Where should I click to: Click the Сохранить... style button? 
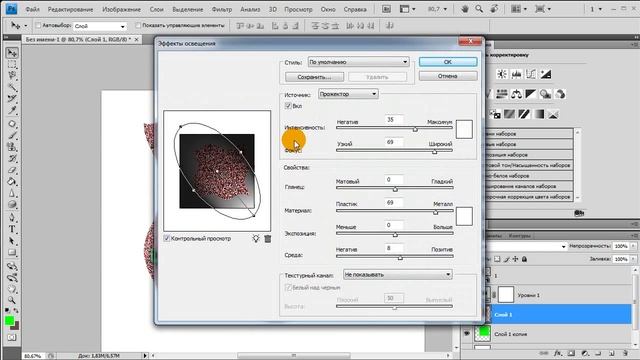pyautogui.click(x=314, y=77)
